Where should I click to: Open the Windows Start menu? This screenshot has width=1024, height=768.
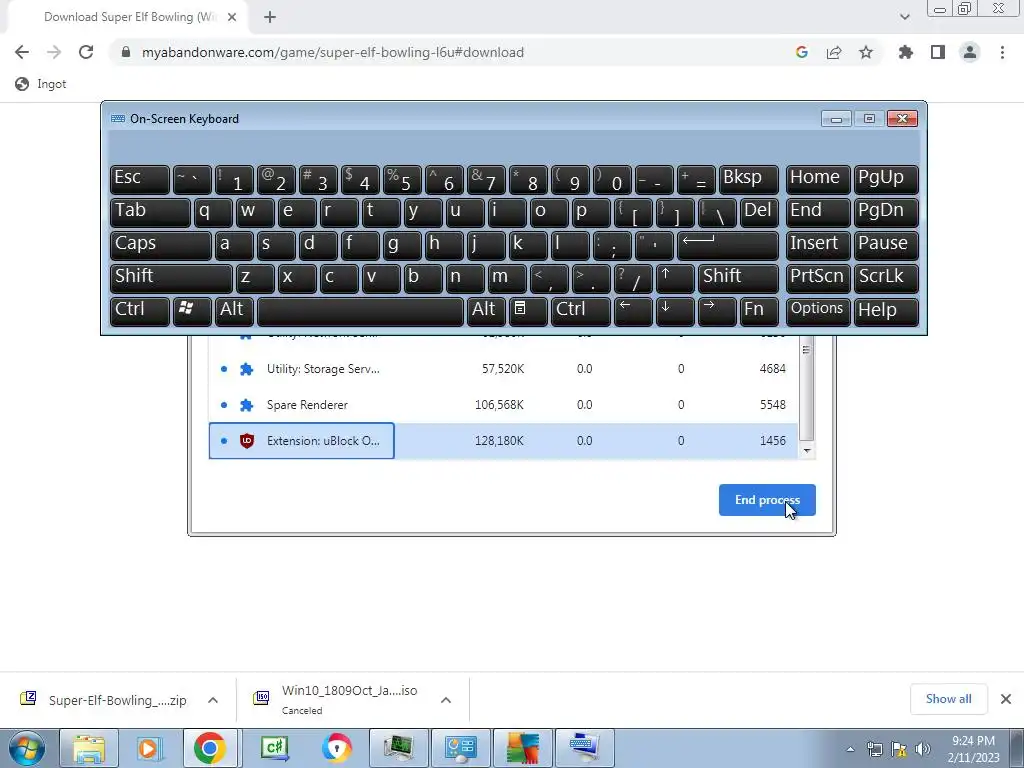point(26,748)
